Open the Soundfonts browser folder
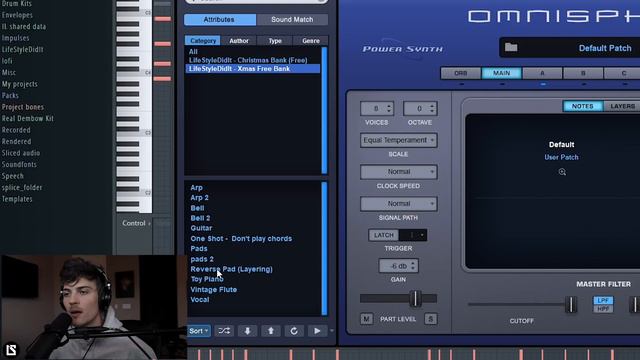Screen dimensions: 640x360 click(x=19, y=164)
